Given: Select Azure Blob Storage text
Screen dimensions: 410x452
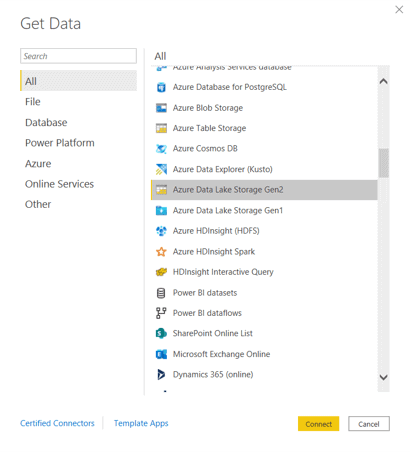Looking at the screenshot, I should [x=208, y=108].
